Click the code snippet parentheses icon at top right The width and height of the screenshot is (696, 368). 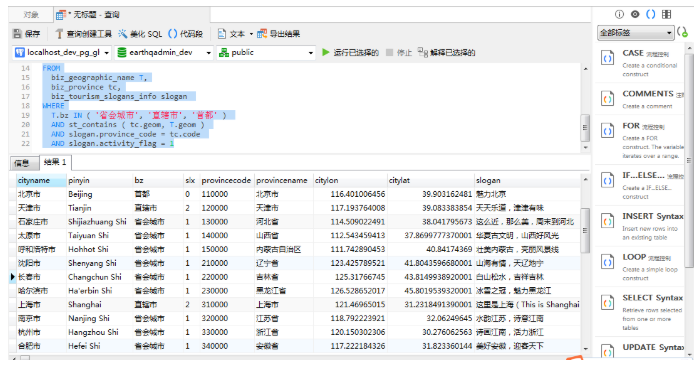650,14
